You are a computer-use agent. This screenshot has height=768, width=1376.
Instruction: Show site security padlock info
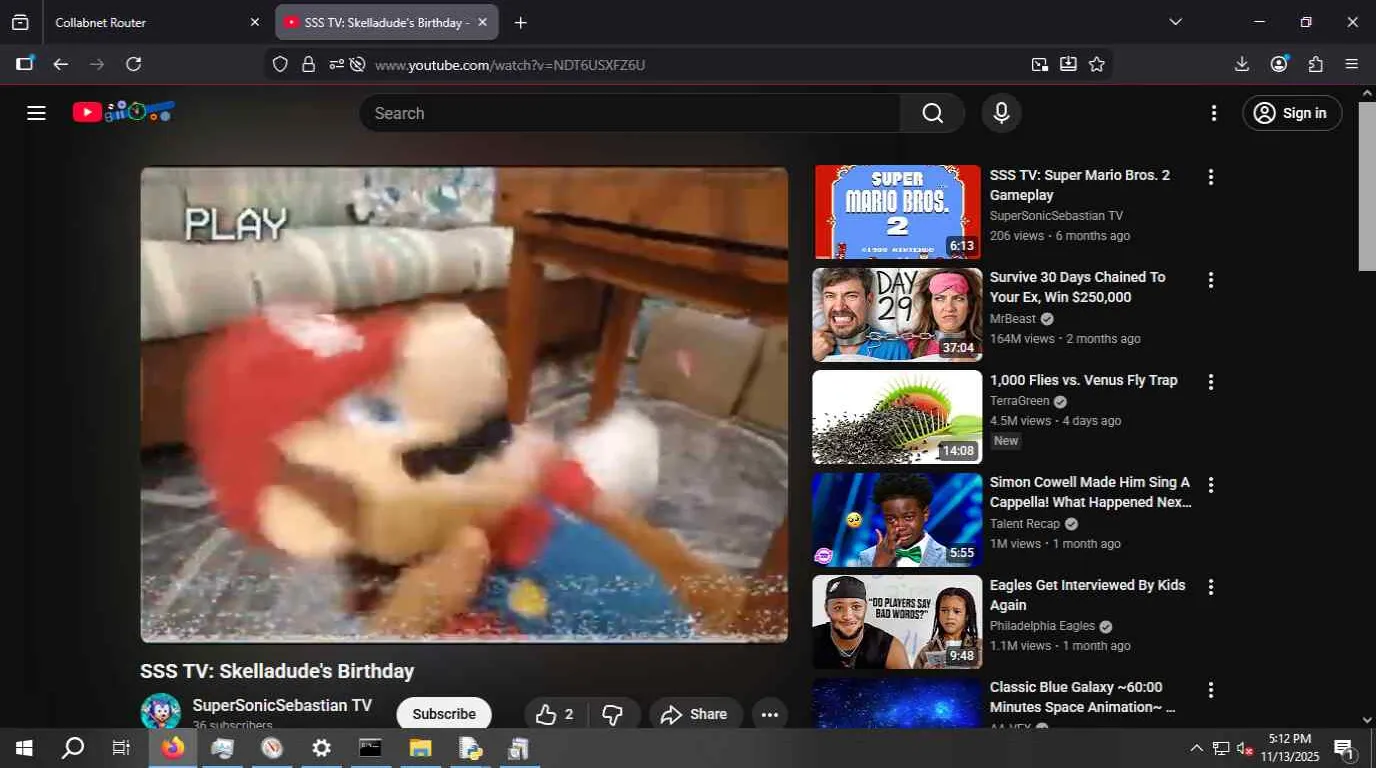[308, 64]
